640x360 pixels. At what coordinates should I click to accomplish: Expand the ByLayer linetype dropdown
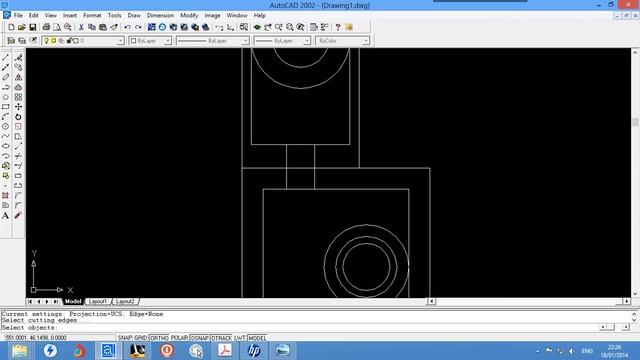pyautogui.click(x=245, y=41)
